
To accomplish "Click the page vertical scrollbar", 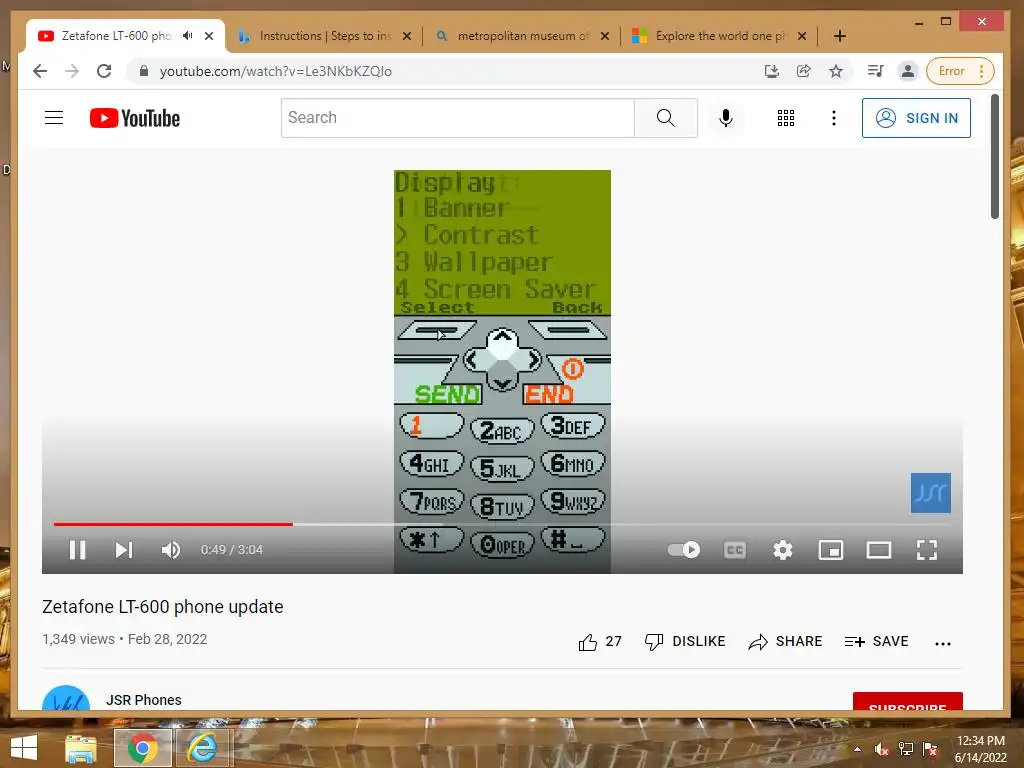I will pos(995,157).
